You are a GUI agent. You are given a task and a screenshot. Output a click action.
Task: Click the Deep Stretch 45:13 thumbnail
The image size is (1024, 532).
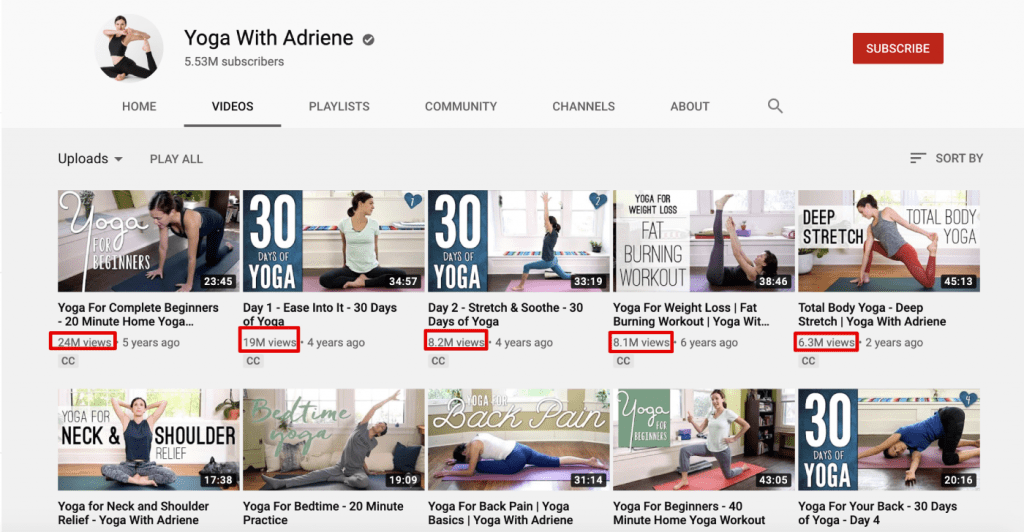coord(889,241)
